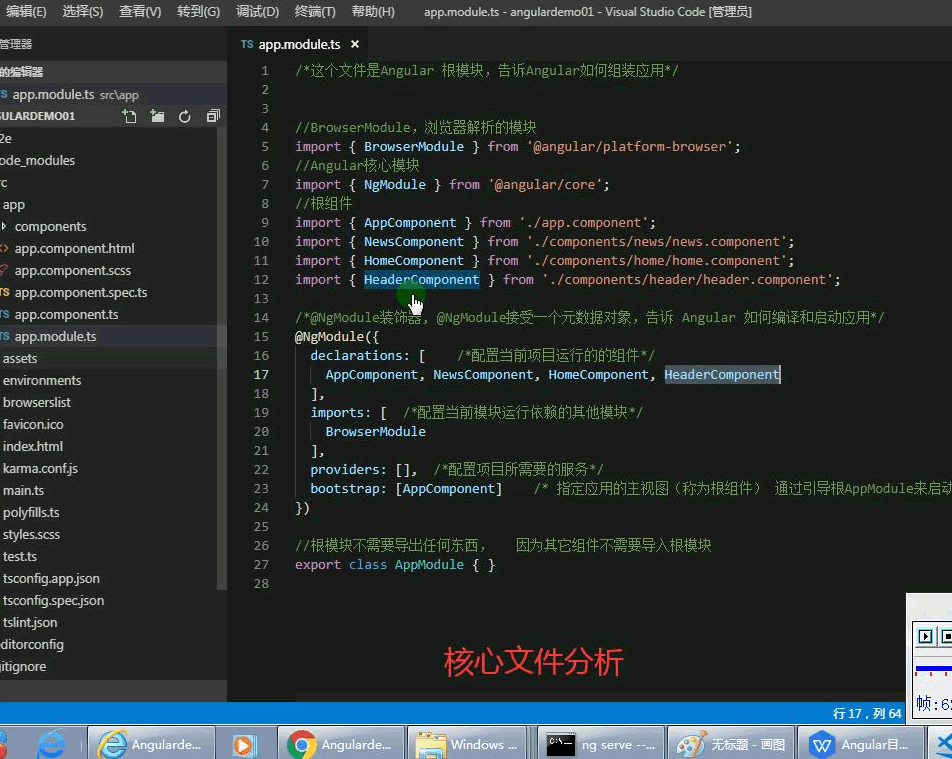Open the ng serve command prompt window
Image resolution: width=952 pixels, height=759 pixels.
[600, 744]
